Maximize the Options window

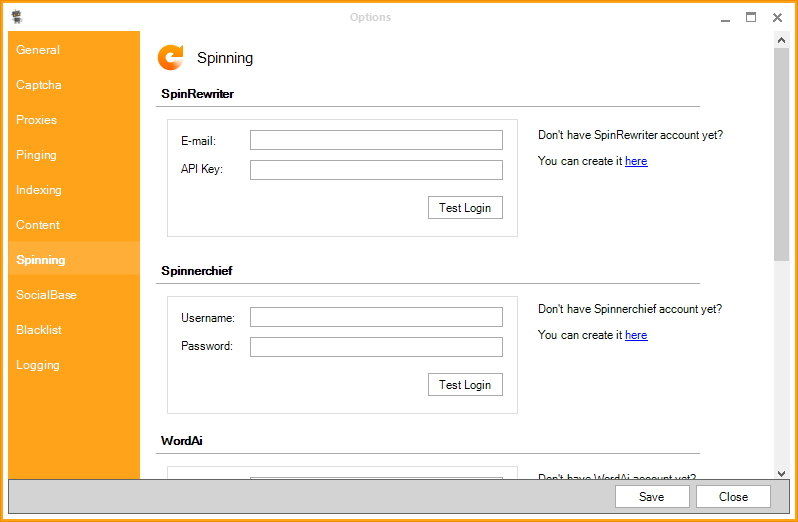(751, 17)
